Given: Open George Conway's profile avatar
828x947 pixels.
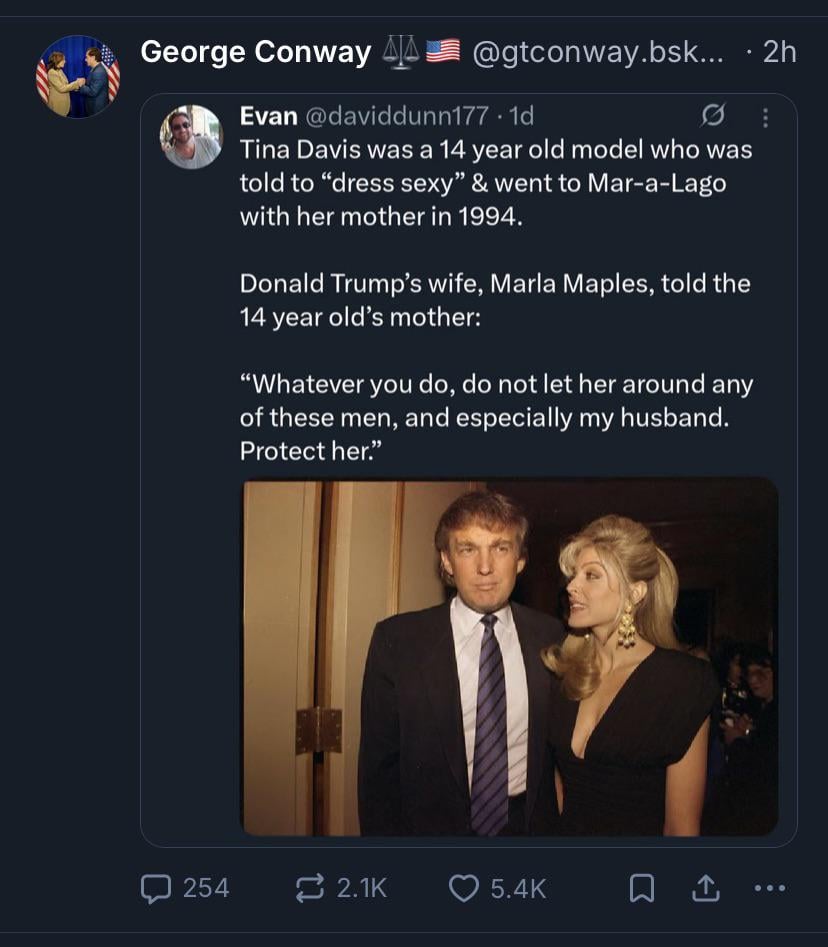Looking at the screenshot, I should coord(78,77).
